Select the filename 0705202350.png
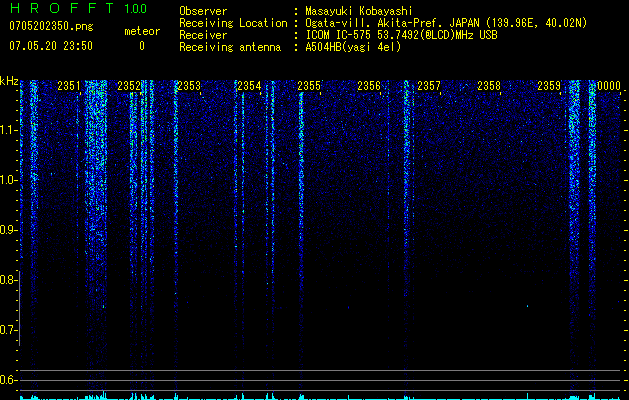This screenshot has width=629, height=400. (x=51, y=26)
